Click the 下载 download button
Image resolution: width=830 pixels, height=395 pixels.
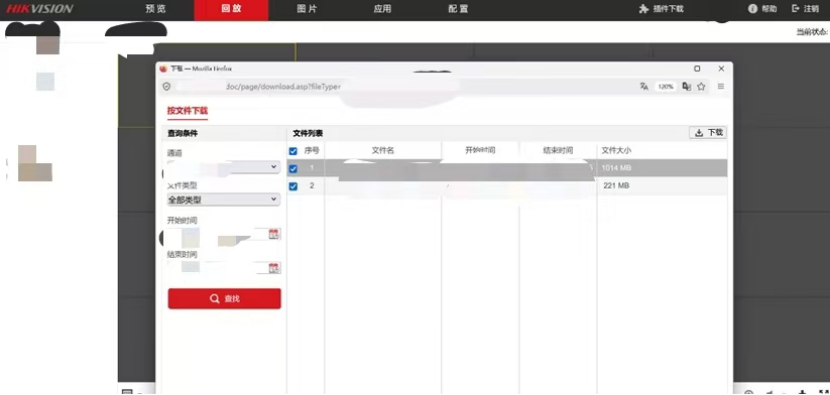point(708,133)
